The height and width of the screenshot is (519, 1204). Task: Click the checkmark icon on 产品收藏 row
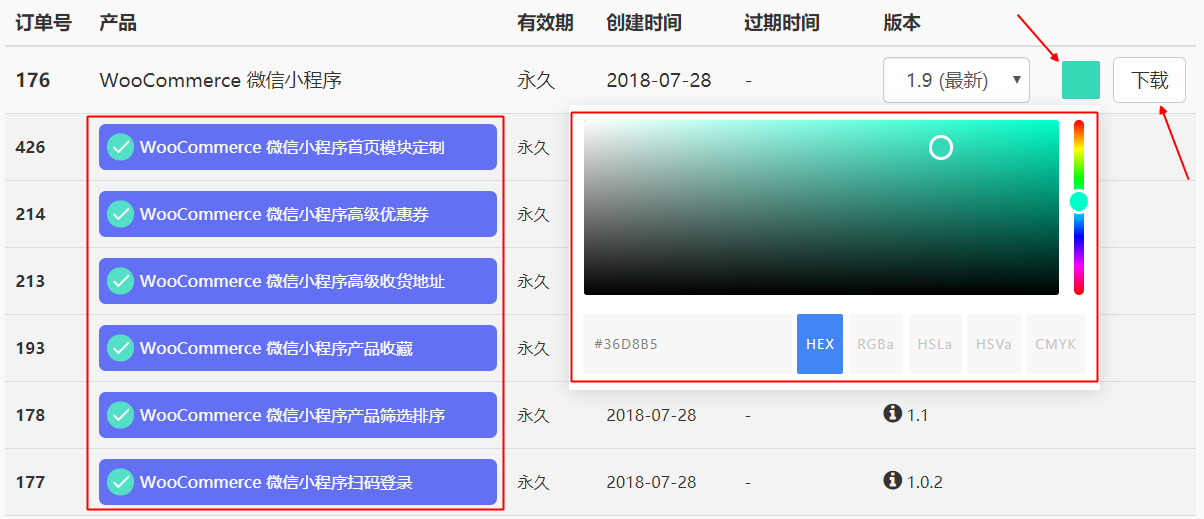point(121,348)
